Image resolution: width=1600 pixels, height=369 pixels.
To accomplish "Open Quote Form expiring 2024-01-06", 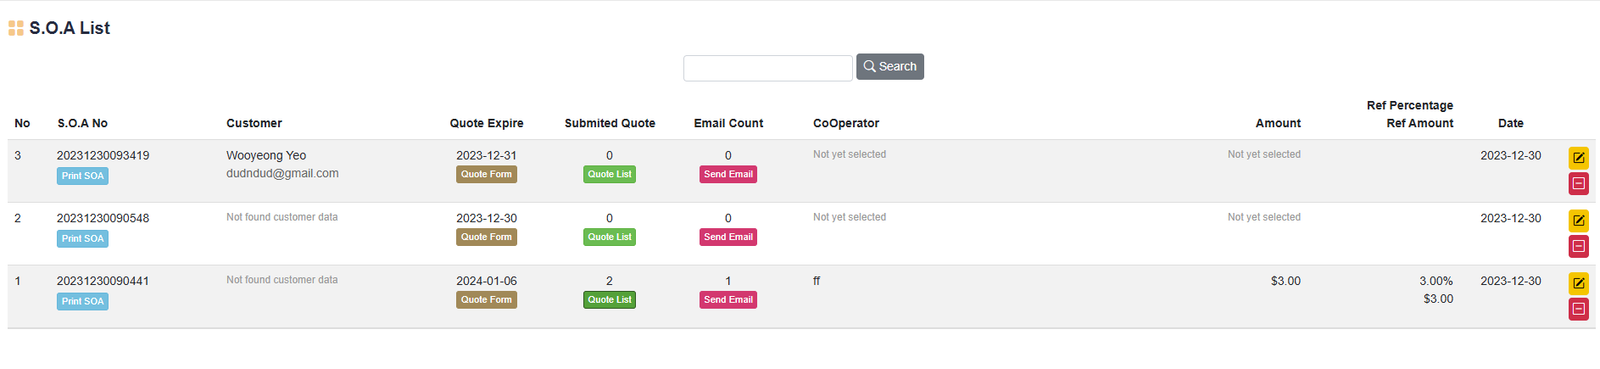I will [x=486, y=300].
